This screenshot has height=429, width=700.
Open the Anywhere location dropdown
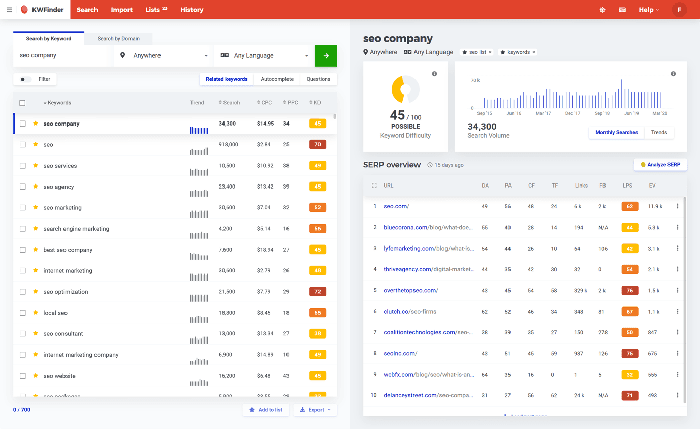tap(162, 56)
